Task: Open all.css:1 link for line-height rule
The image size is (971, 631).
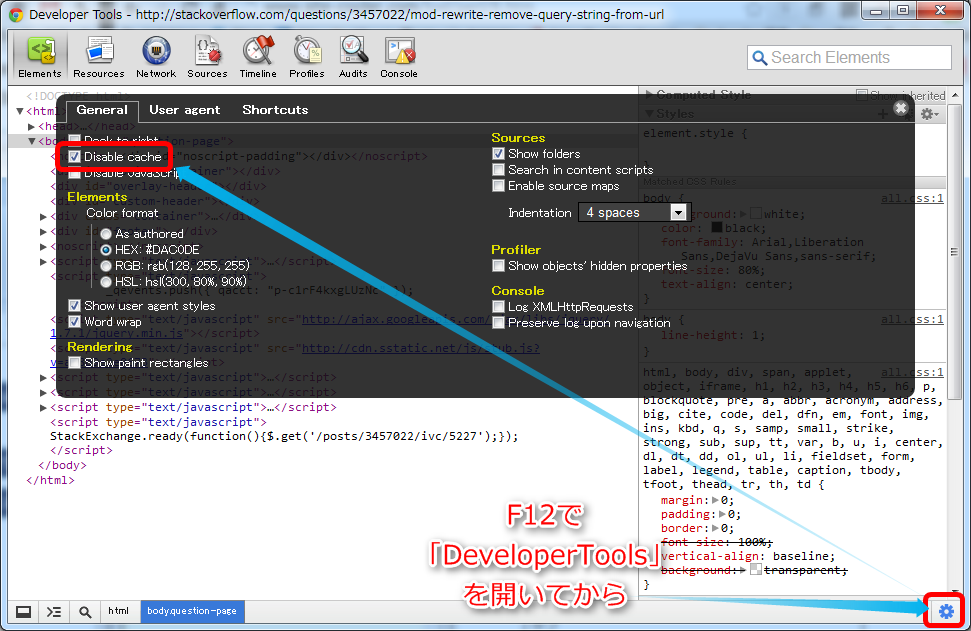Action: click(x=912, y=320)
